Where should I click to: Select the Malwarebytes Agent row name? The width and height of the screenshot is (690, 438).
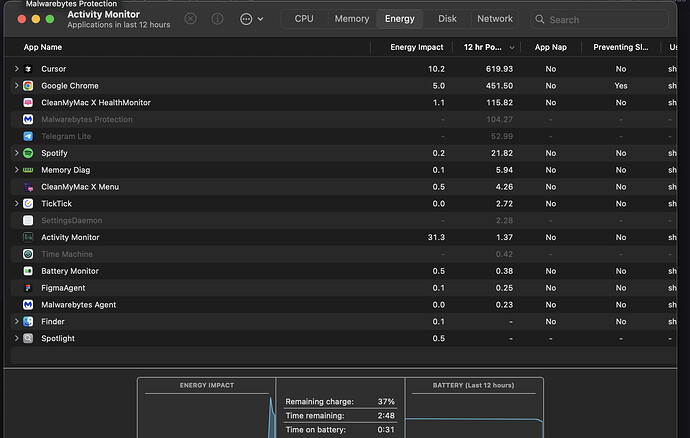coord(79,305)
